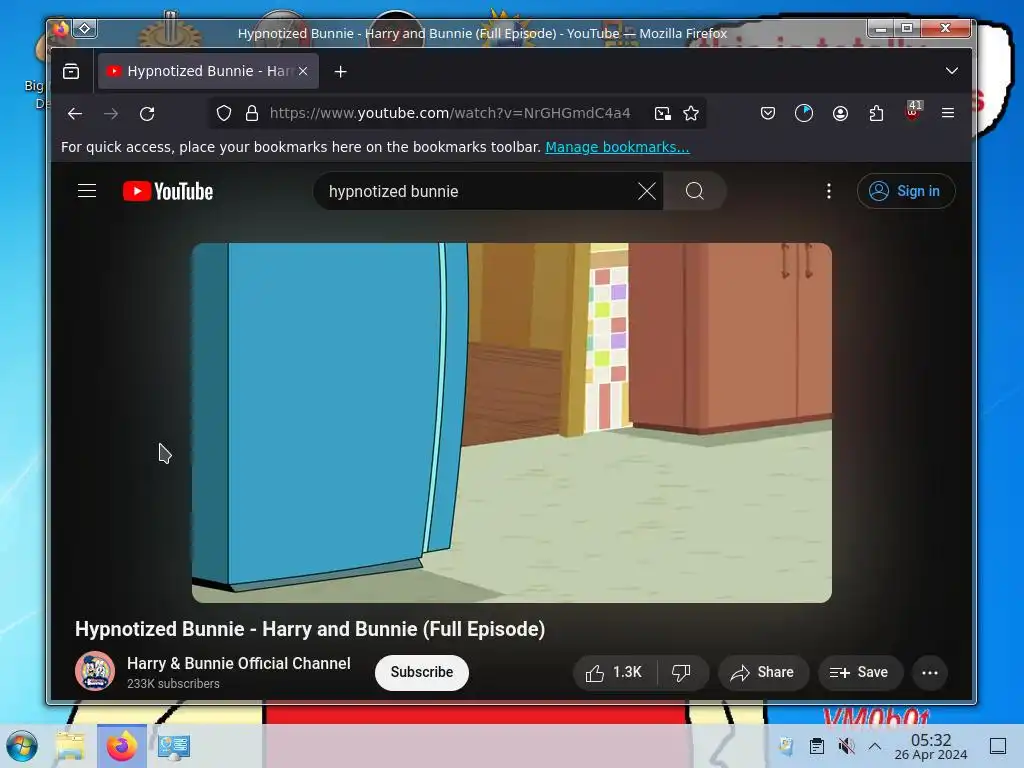Open clock showing 05:32
Viewport: 1024px width, 768px height.
[931, 746]
